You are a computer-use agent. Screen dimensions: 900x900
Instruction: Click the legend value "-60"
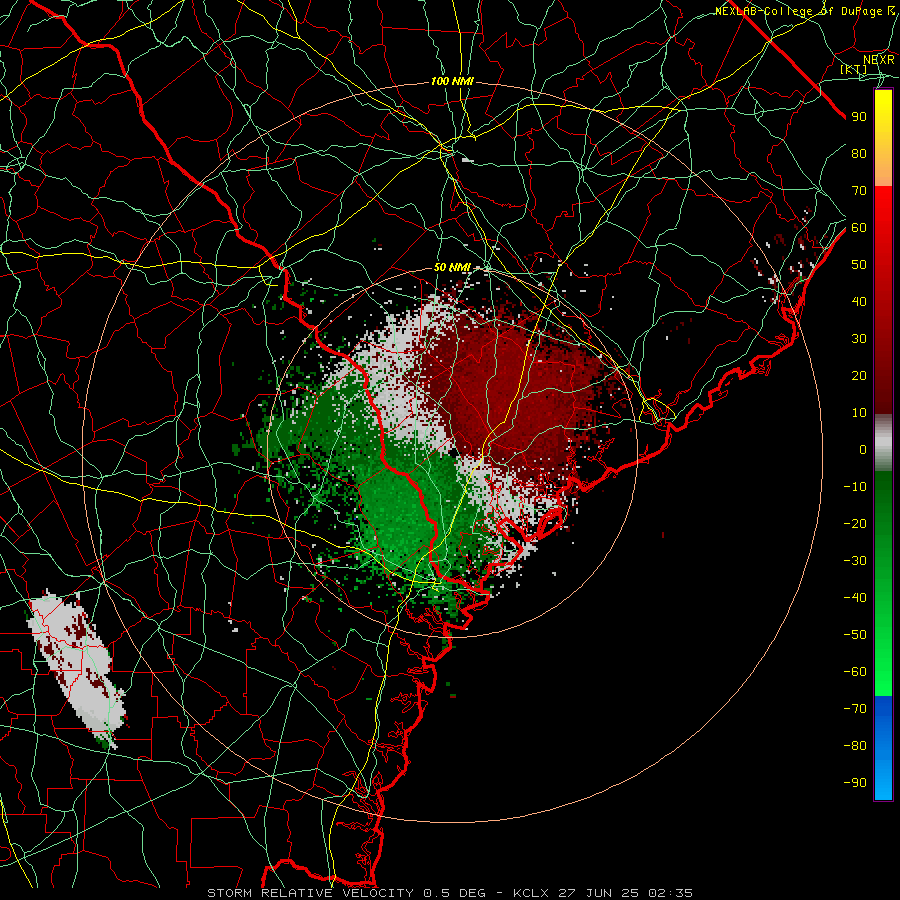855,672
